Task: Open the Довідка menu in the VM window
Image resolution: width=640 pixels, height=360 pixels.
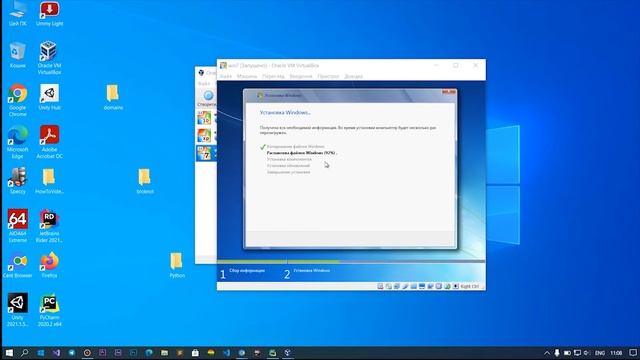Action: pyautogui.click(x=353, y=76)
